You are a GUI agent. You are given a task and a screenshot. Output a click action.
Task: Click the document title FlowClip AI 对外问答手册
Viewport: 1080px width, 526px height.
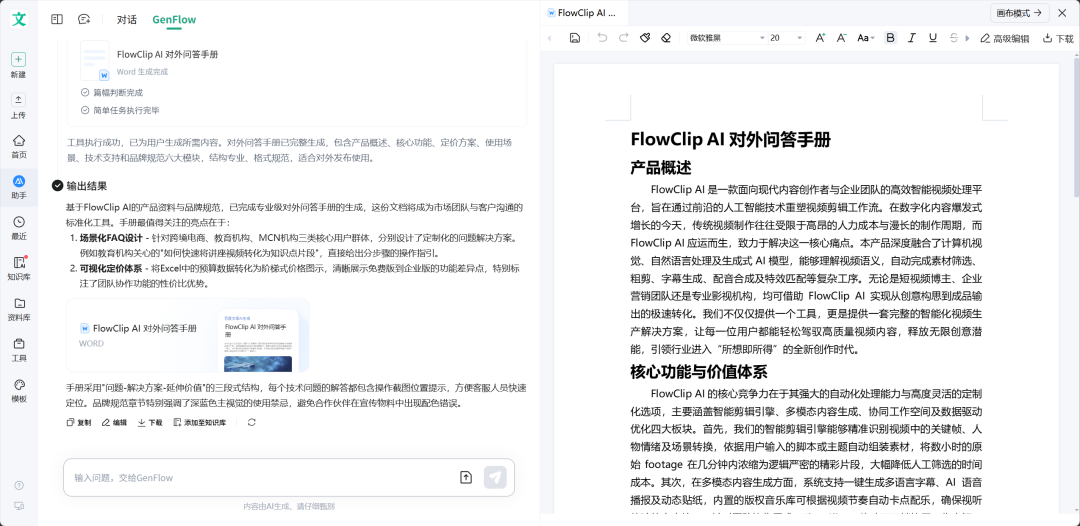[x=730, y=140]
